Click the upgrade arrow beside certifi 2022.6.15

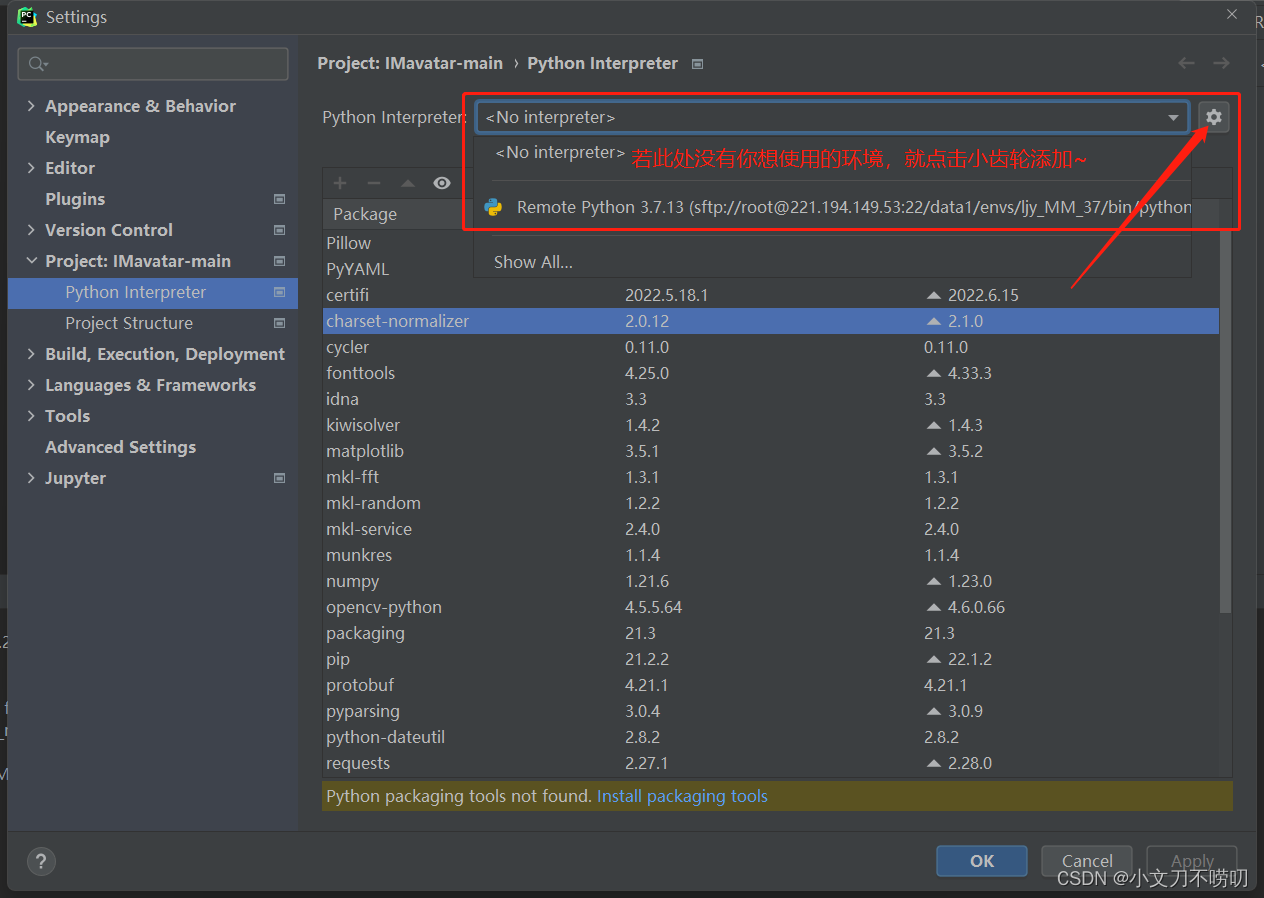click(934, 295)
